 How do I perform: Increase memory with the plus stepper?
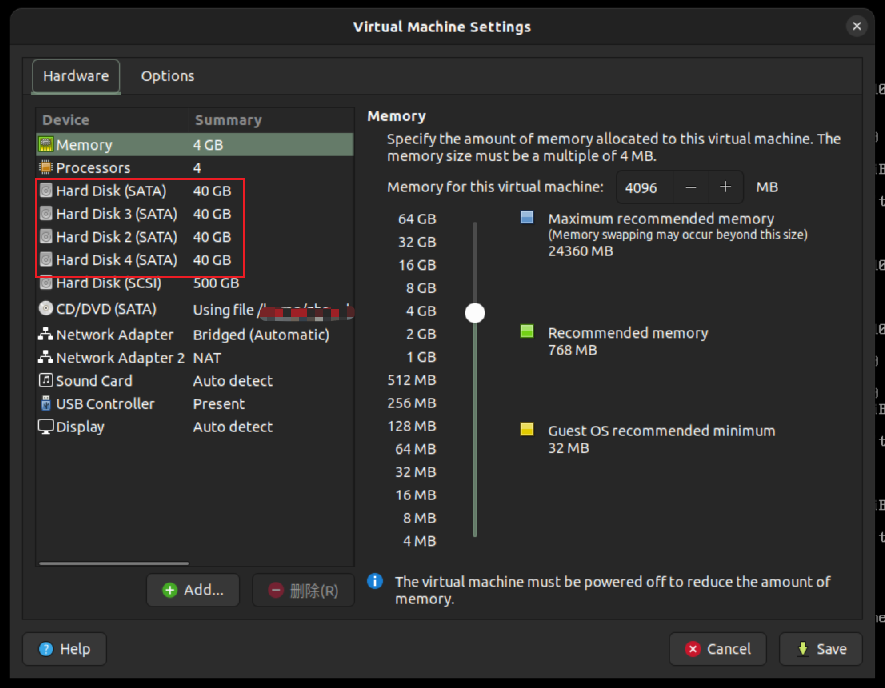pyautogui.click(x=726, y=187)
